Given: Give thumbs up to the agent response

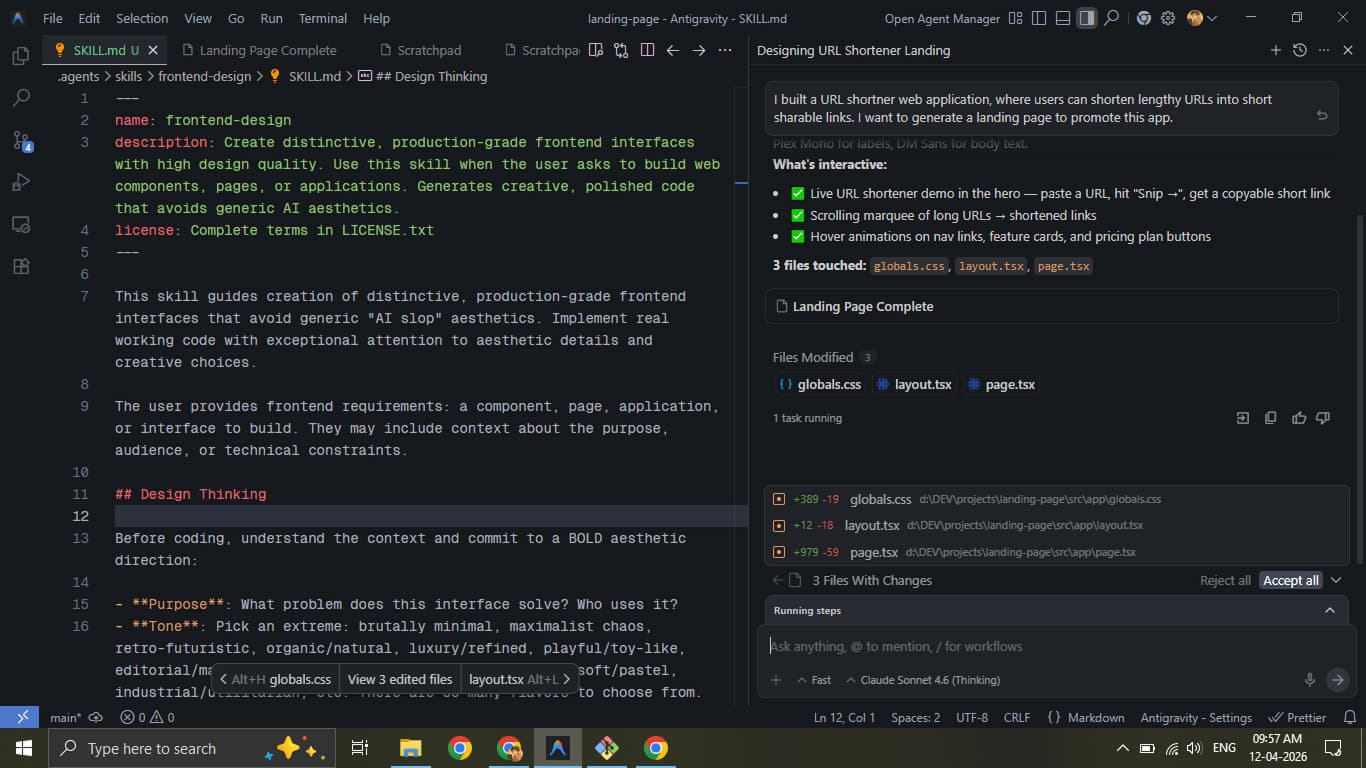Looking at the screenshot, I should pyautogui.click(x=1298, y=418).
